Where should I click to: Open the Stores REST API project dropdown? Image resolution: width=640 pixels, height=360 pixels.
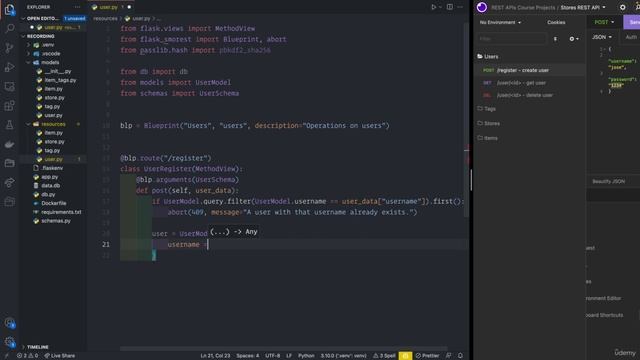pyautogui.click(x=583, y=7)
